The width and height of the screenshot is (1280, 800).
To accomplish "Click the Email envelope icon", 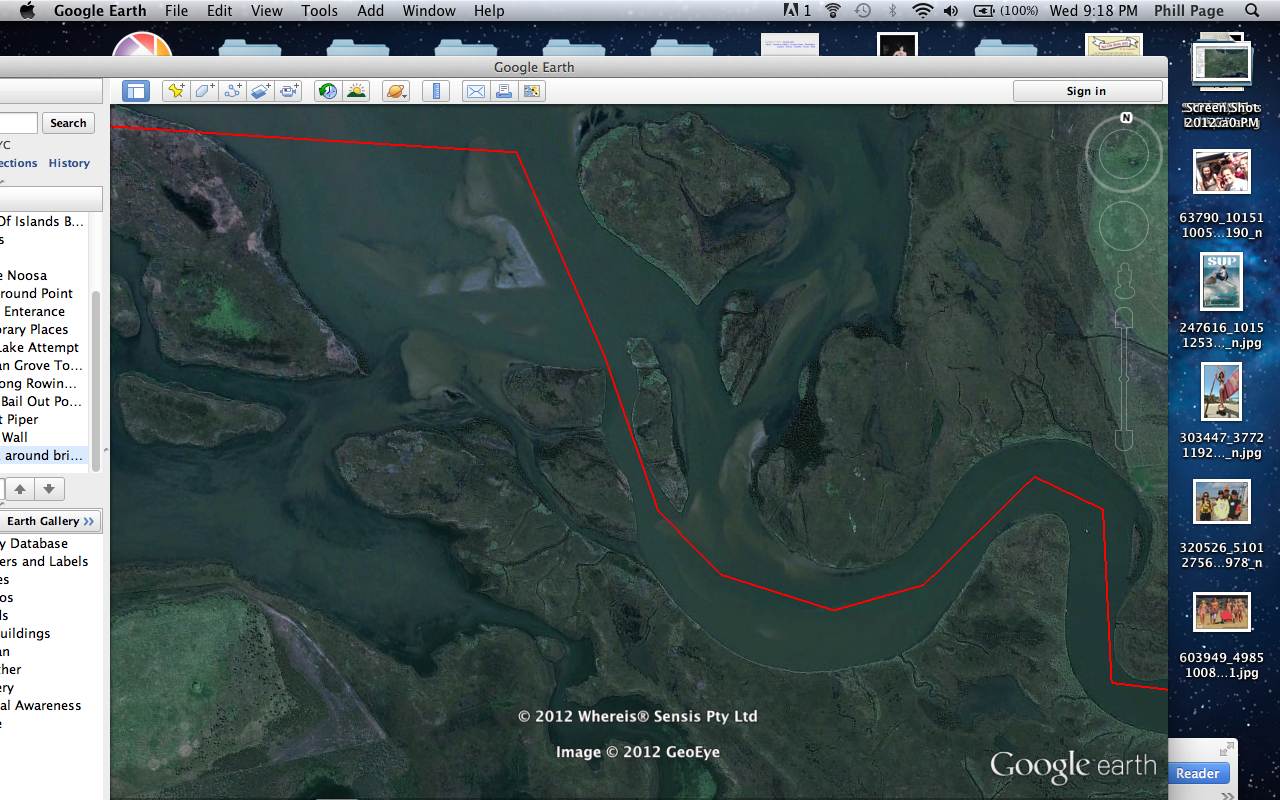I will 475,91.
